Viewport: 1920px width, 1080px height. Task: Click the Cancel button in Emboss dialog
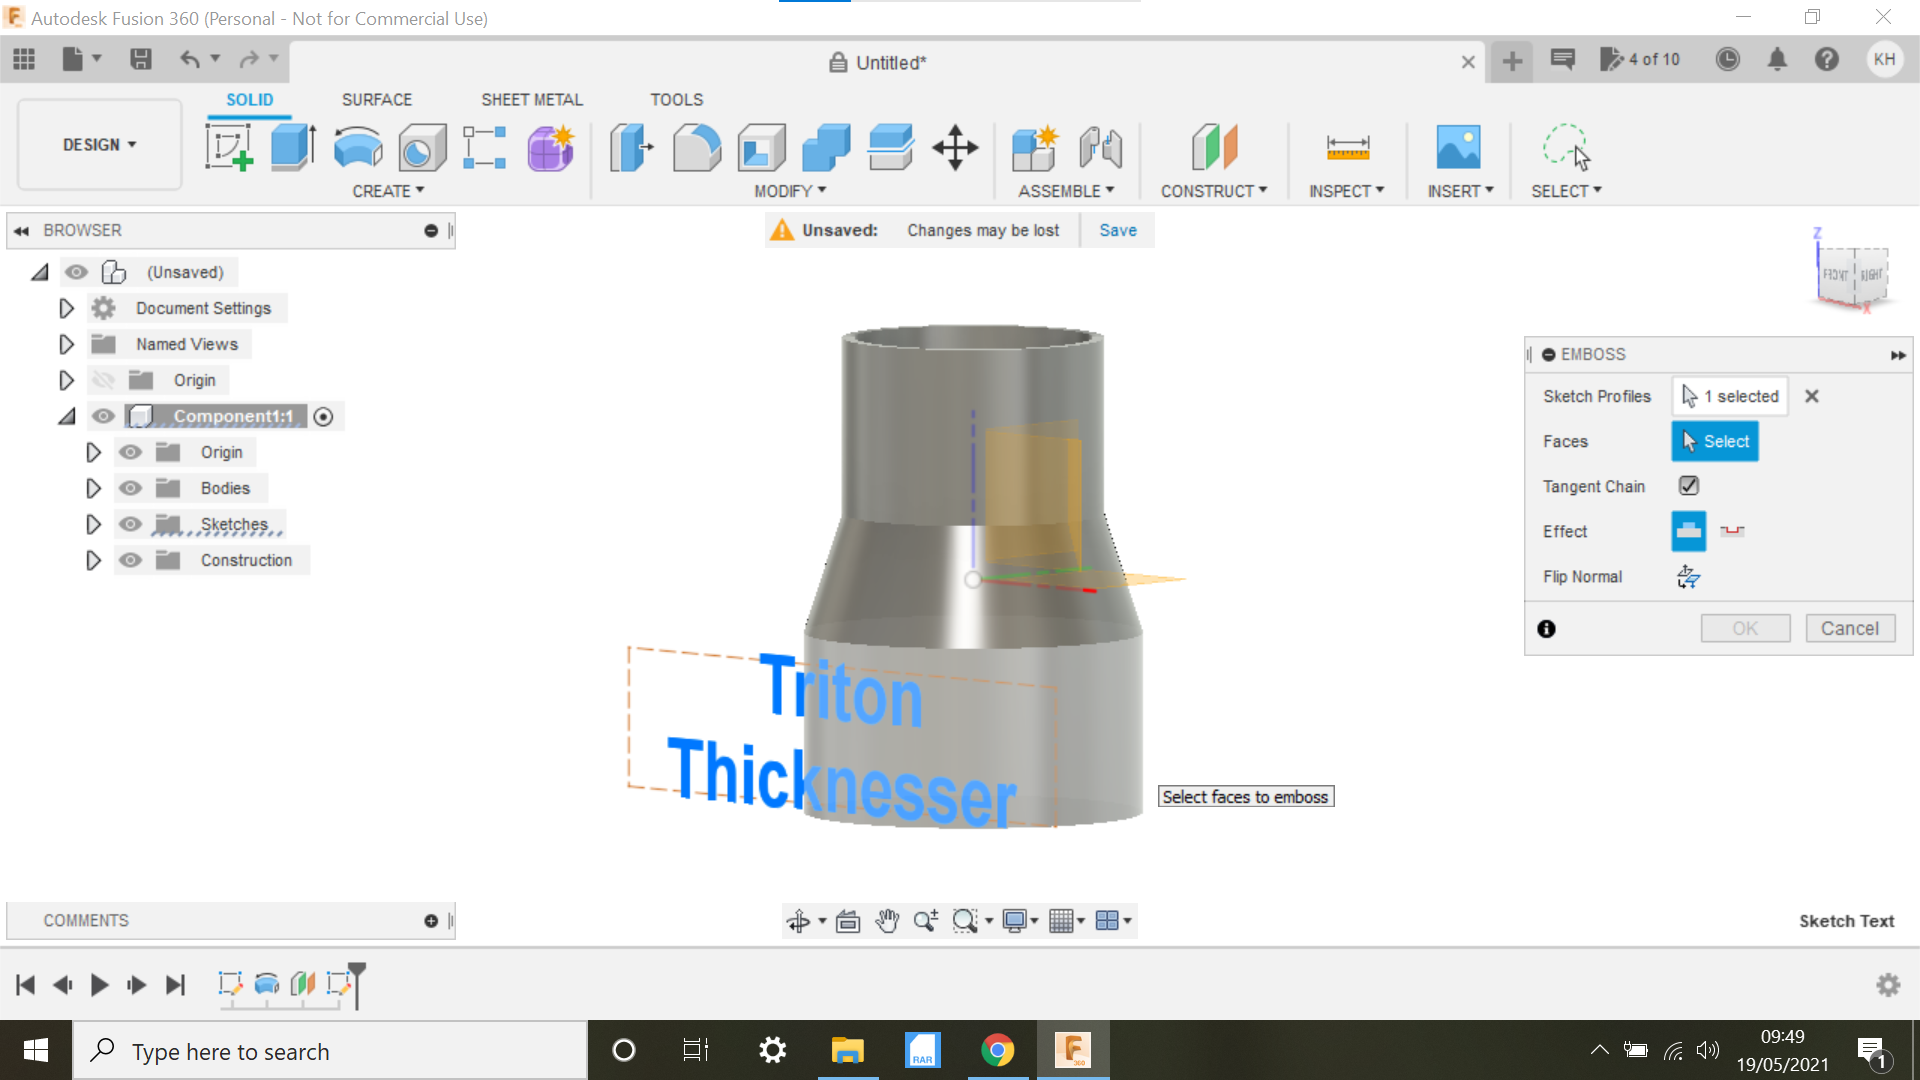(x=1850, y=629)
